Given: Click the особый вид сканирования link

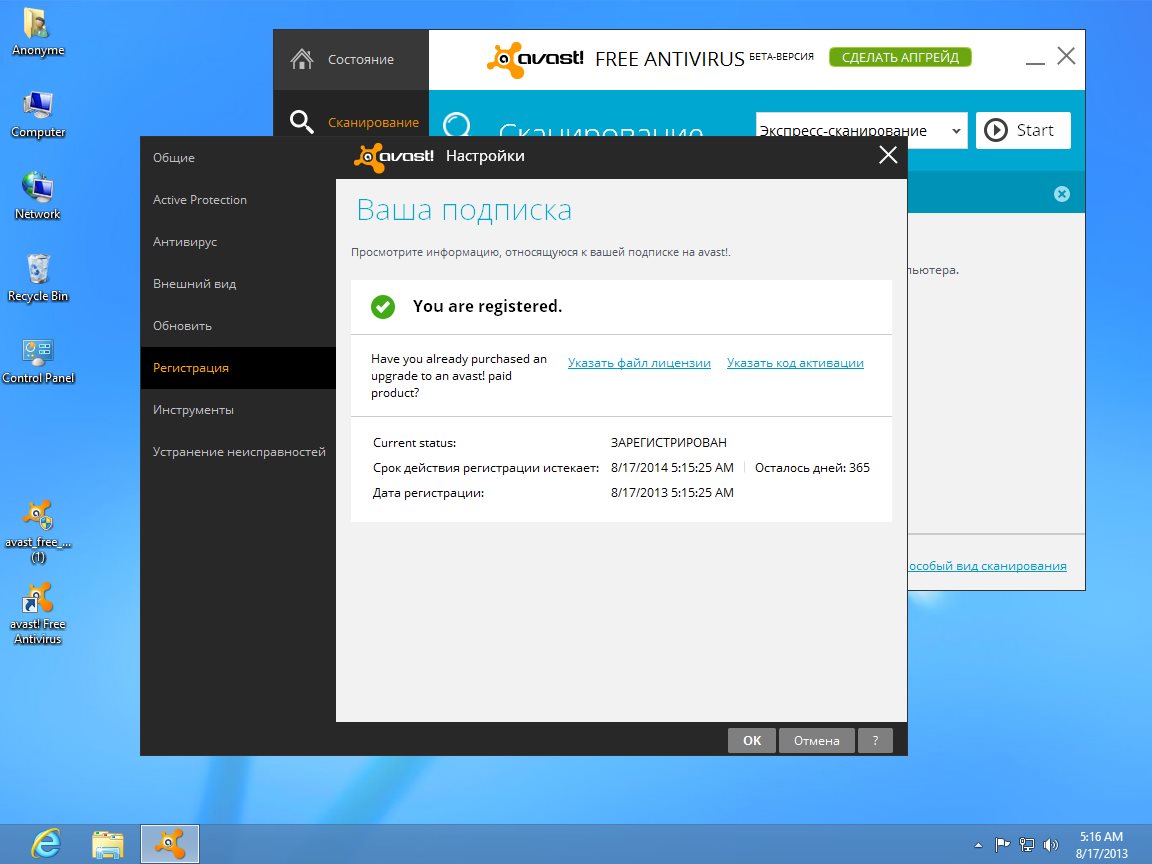Looking at the screenshot, I should 987,566.
